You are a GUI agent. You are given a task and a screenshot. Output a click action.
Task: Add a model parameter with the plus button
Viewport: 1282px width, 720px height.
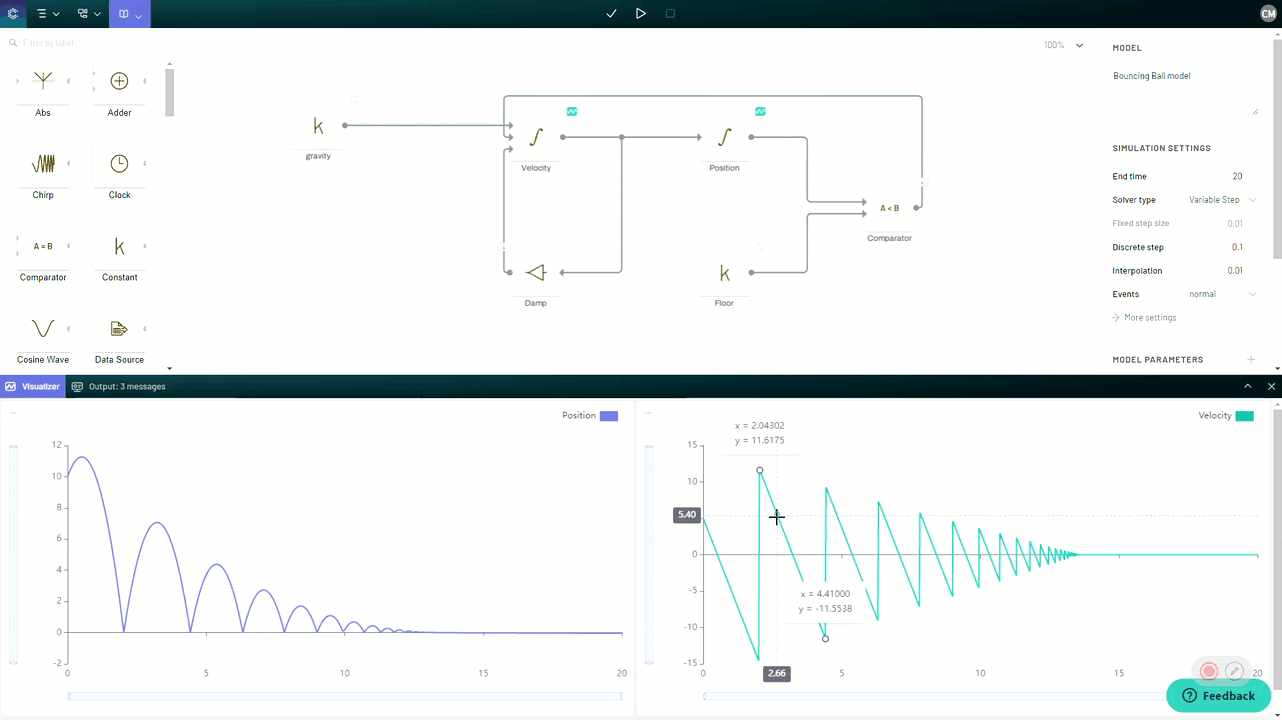1248,359
